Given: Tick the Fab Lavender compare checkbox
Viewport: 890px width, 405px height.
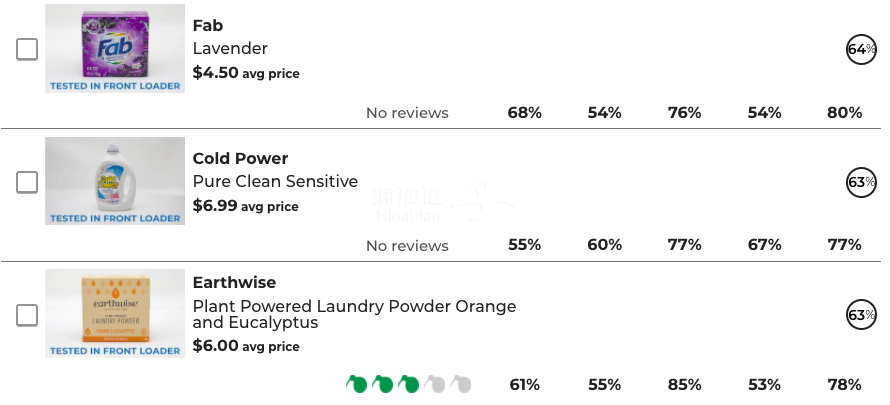Looking at the screenshot, I should tap(27, 49).
